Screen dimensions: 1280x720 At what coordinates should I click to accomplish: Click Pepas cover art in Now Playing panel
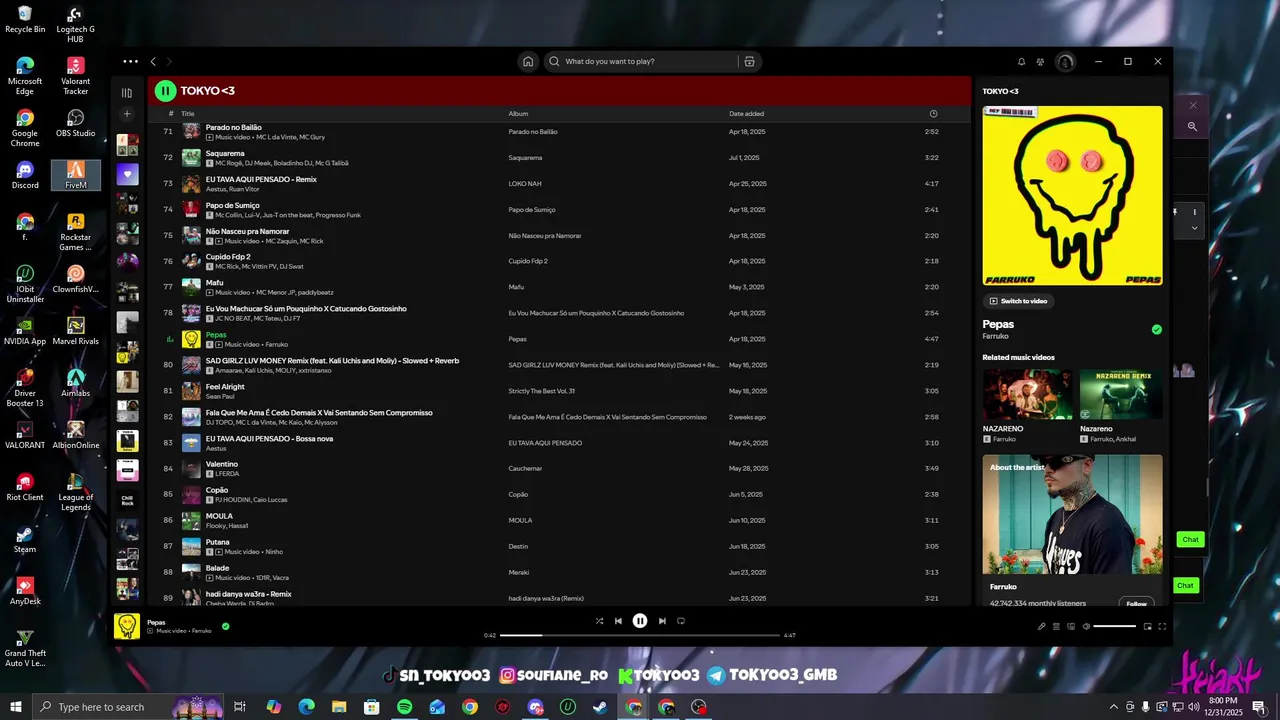pyautogui.click(x=1072, y=196)
